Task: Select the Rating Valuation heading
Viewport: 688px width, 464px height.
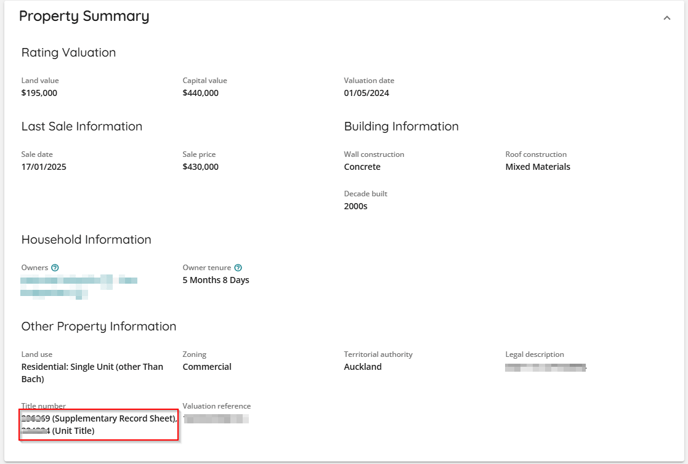Action: [68, 53]
